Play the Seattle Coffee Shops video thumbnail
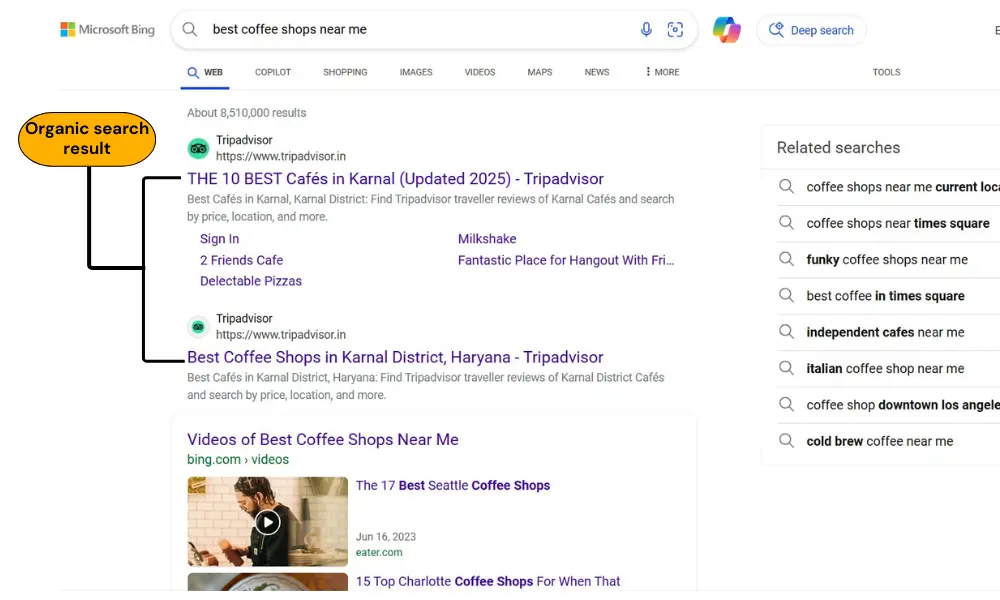Screen dimensions: 1000x600 click(x=268, y=522)
